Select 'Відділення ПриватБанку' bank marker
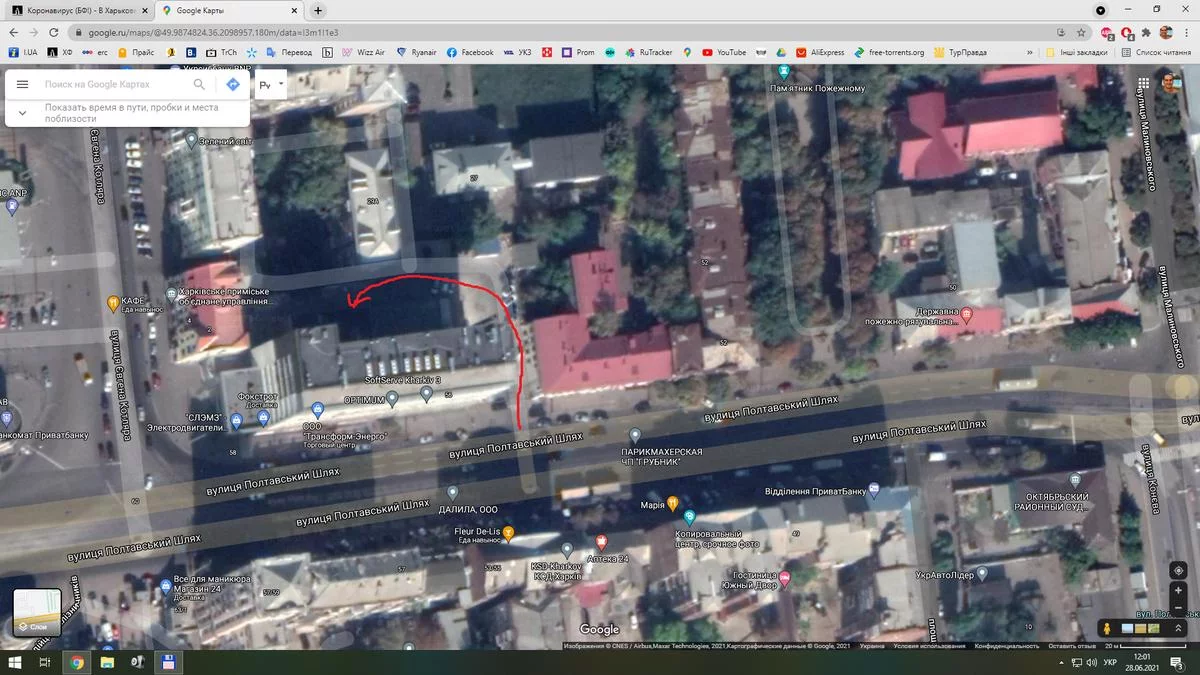The image size is (1200, 675). (x=874, y=490)
